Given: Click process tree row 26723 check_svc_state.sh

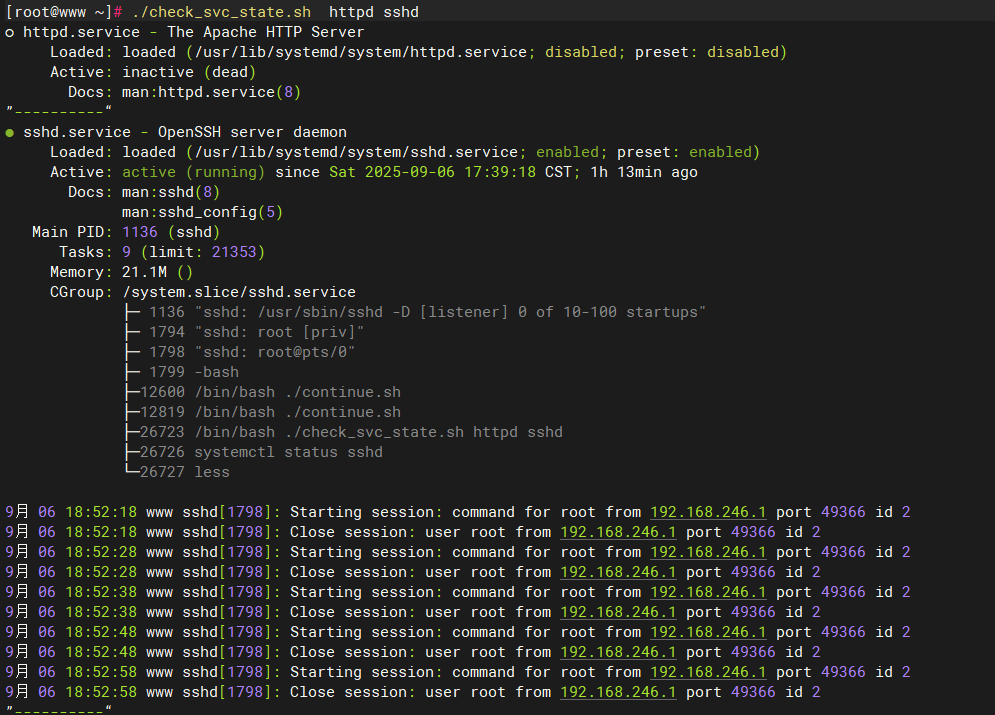Looking at the screenshot, I should coord(344,432).
